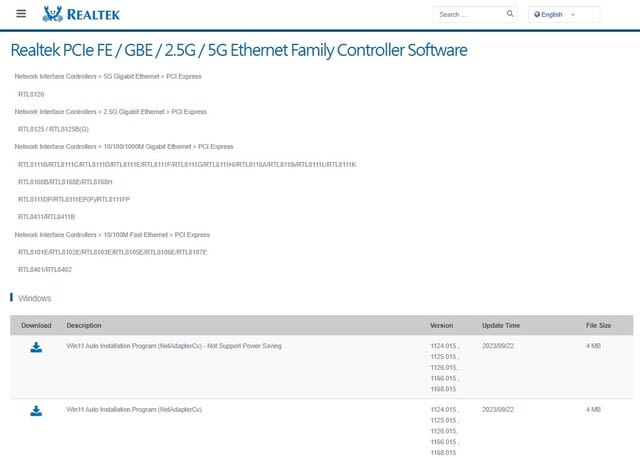The height and width of the screenshot is (458, 640).
Task: Download Win11 driver without power saving support
Action: [x=36, y=347]
